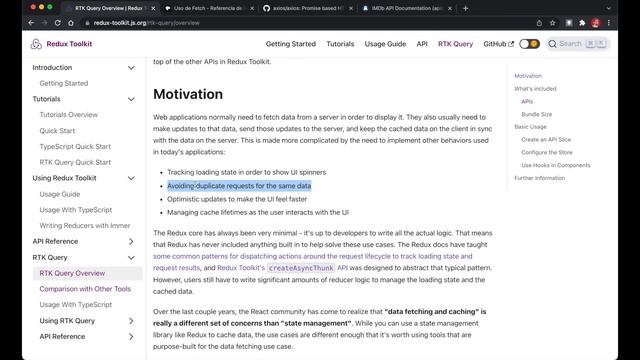Switch to the axios GitHub tab
The height and width of the screenshot is (360, 640).
point(308,8)
